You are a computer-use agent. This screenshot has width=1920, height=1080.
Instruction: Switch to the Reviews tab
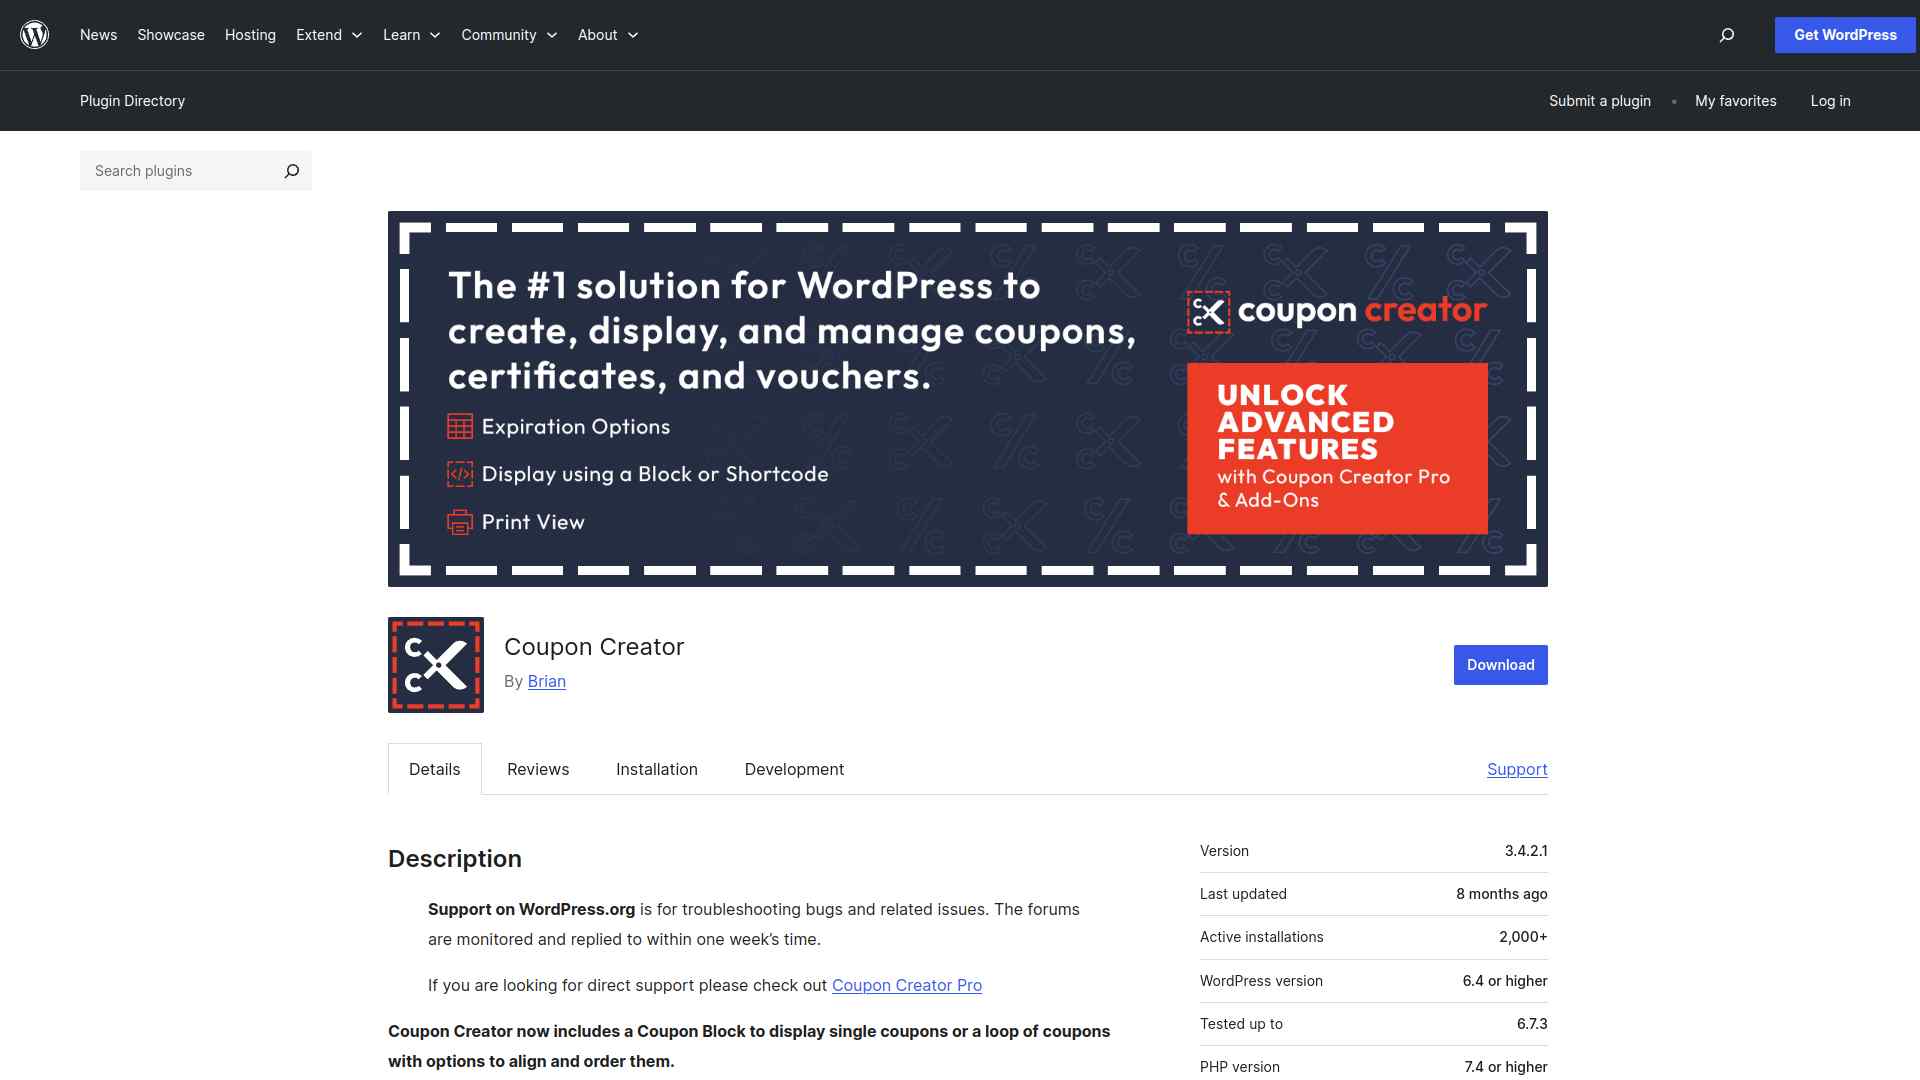pos(538,769)
